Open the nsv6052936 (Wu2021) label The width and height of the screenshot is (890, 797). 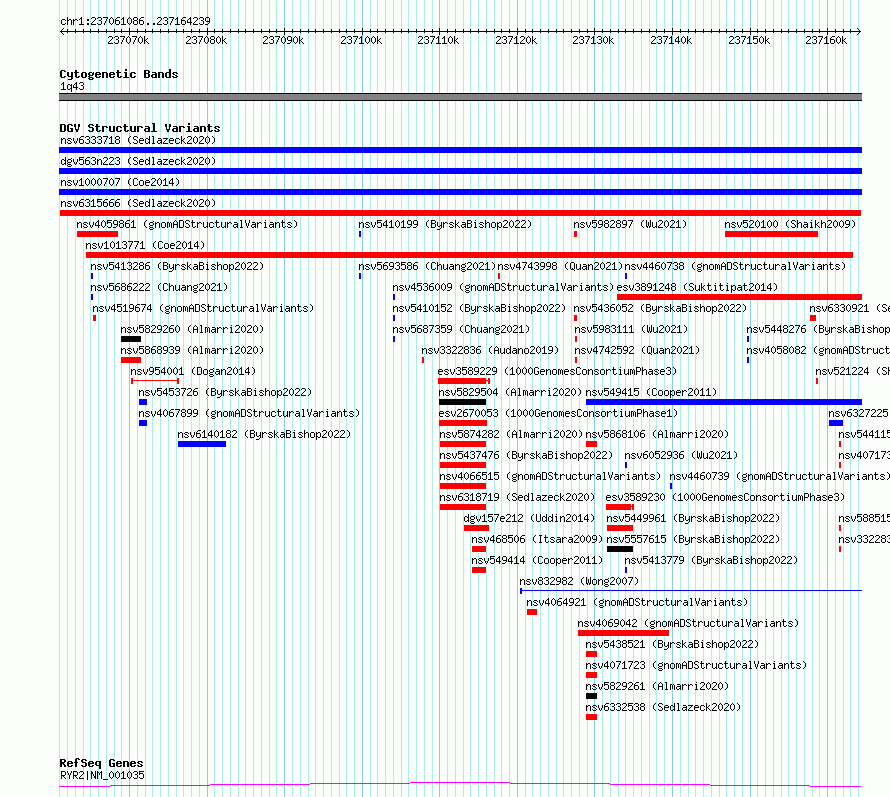pos(681,455)
